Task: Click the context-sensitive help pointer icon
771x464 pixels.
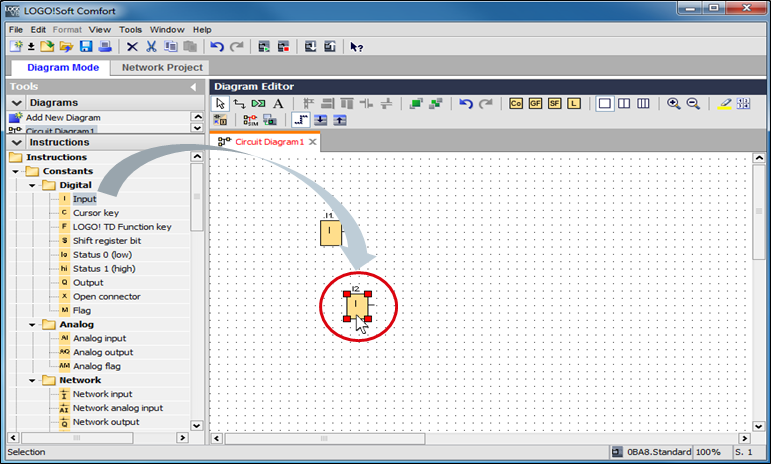Action: click(356, 47)
